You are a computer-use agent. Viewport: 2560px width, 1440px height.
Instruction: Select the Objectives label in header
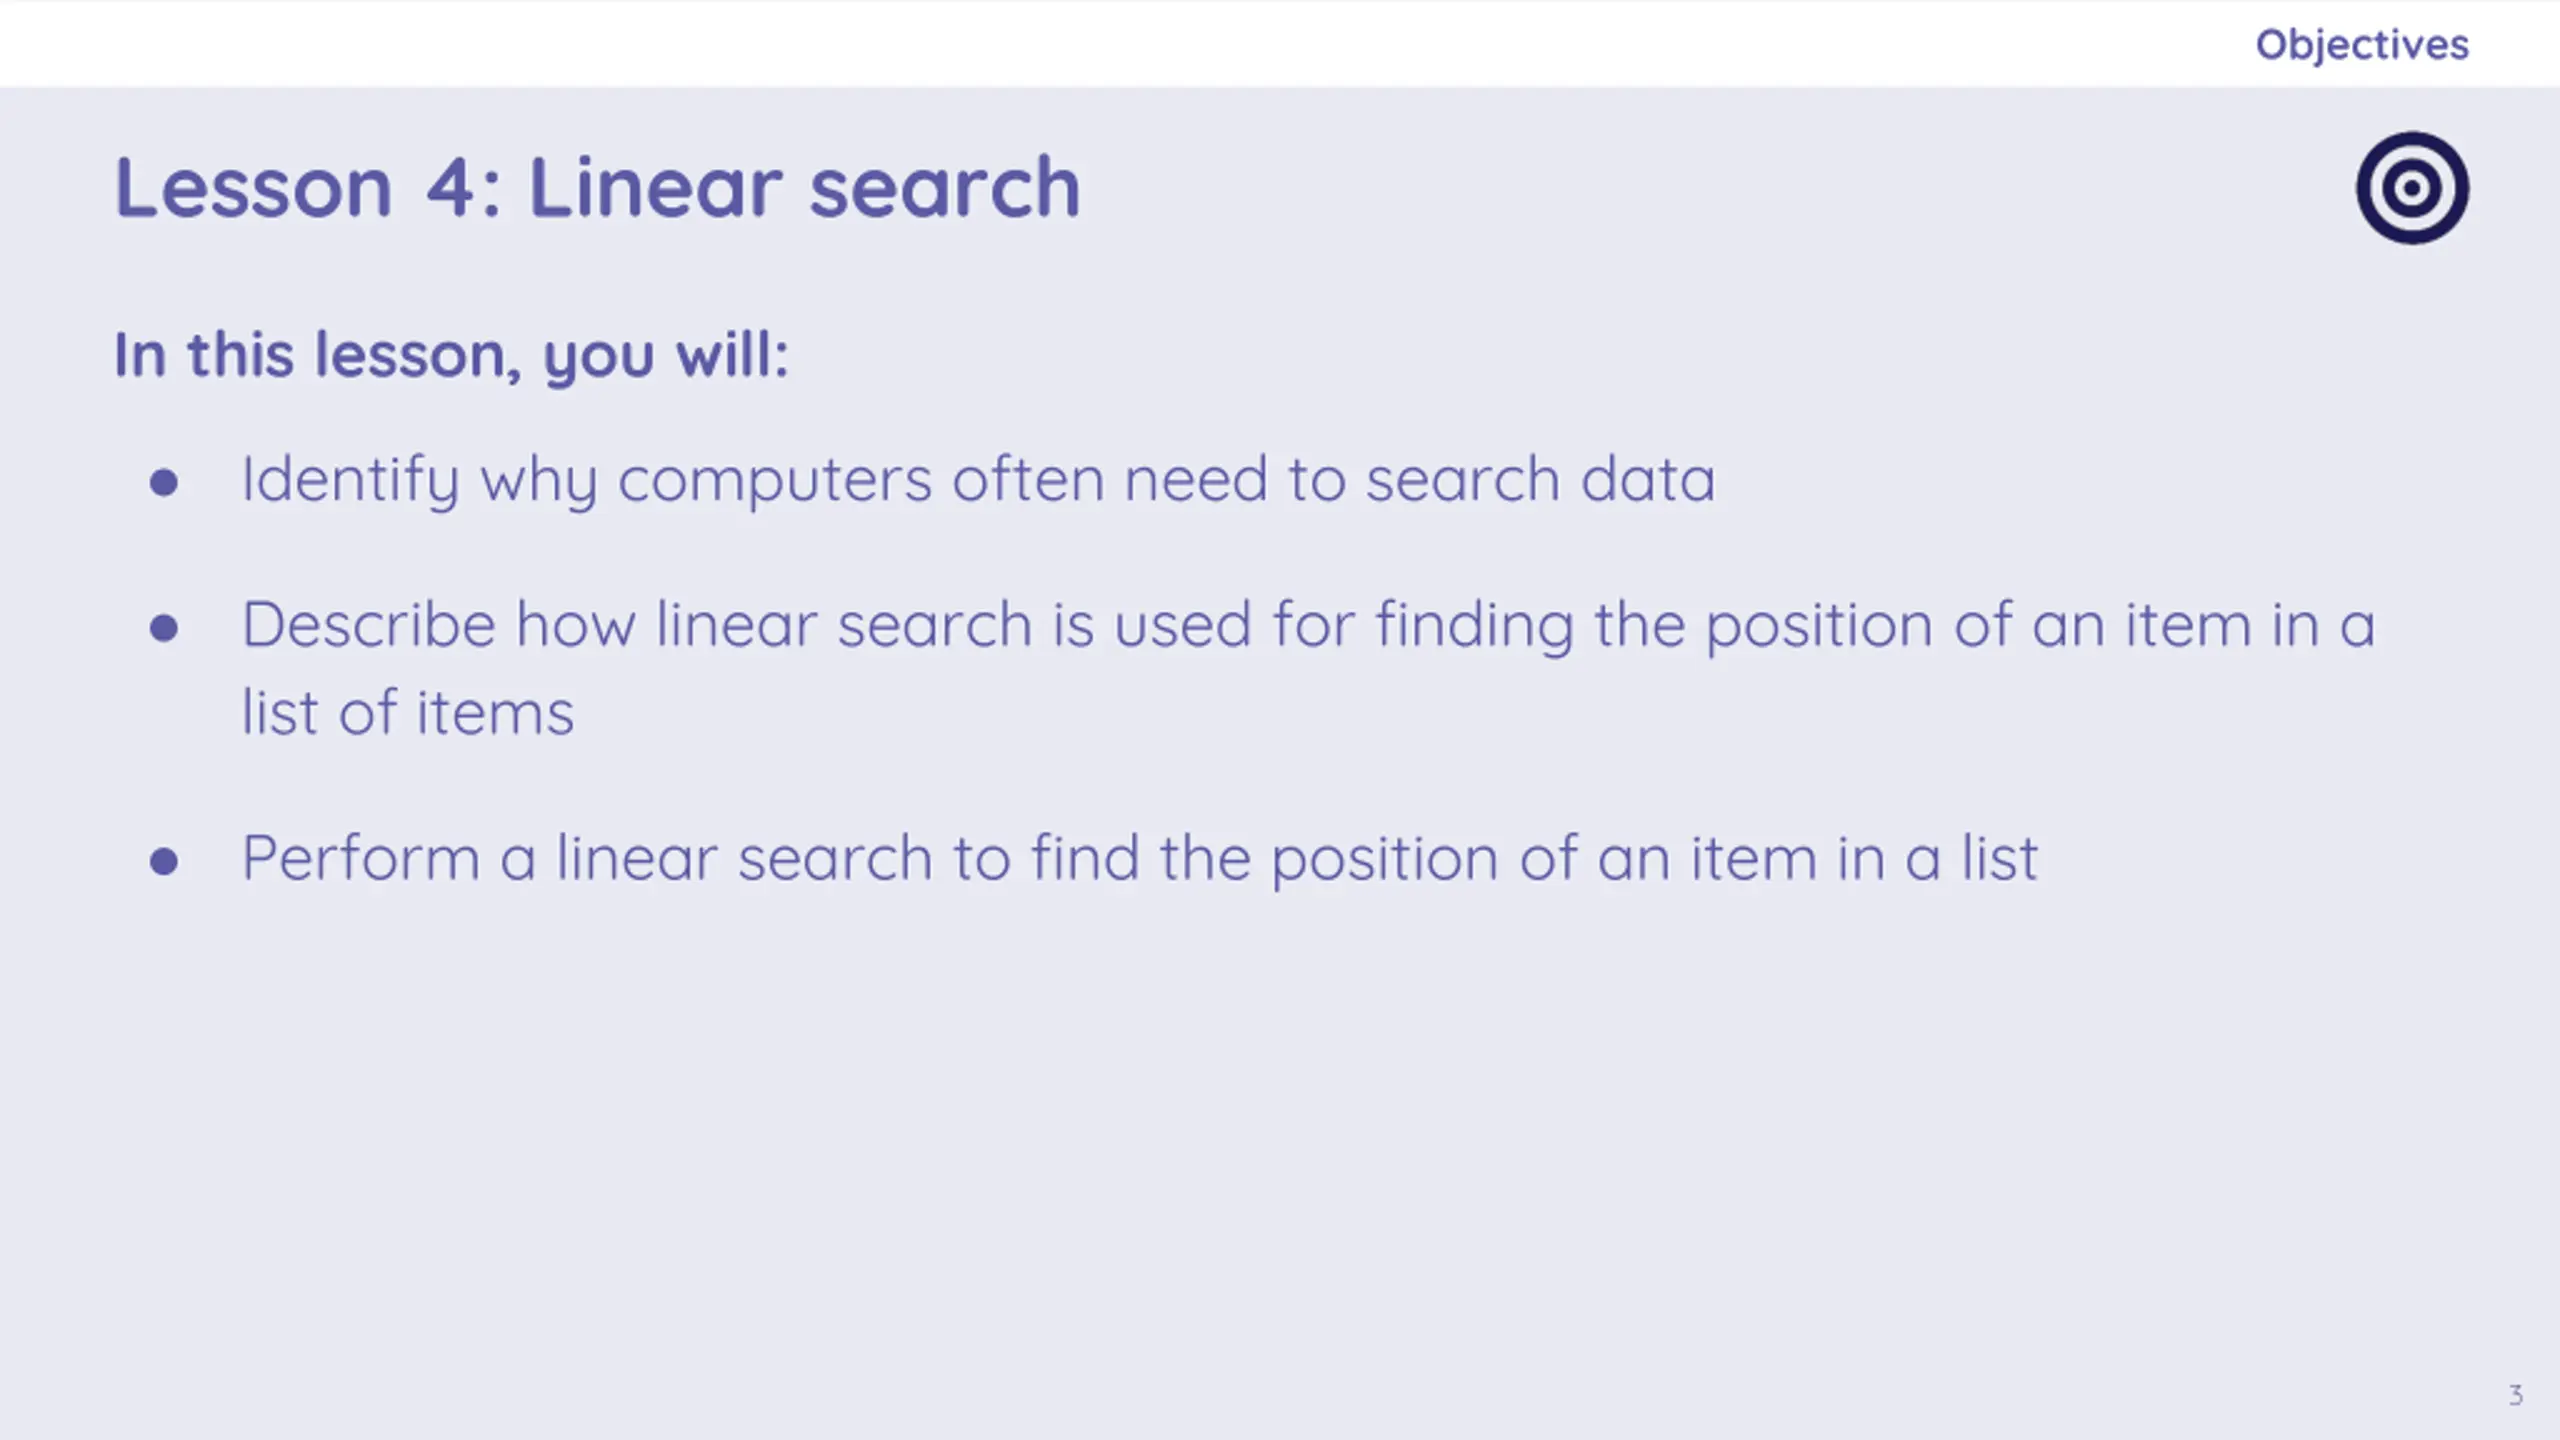(2362, 46)
